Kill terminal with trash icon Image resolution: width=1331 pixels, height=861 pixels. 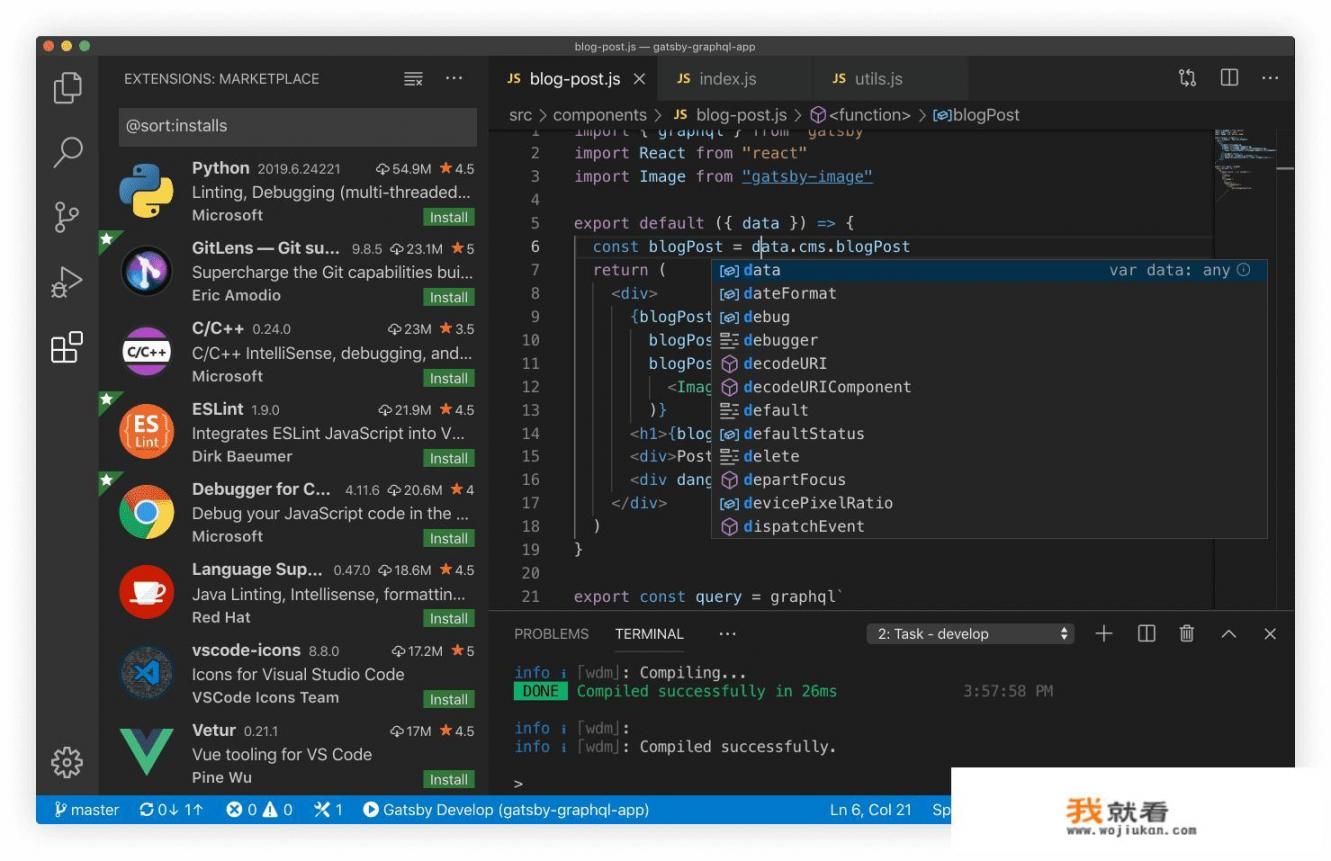[1187, 633]
